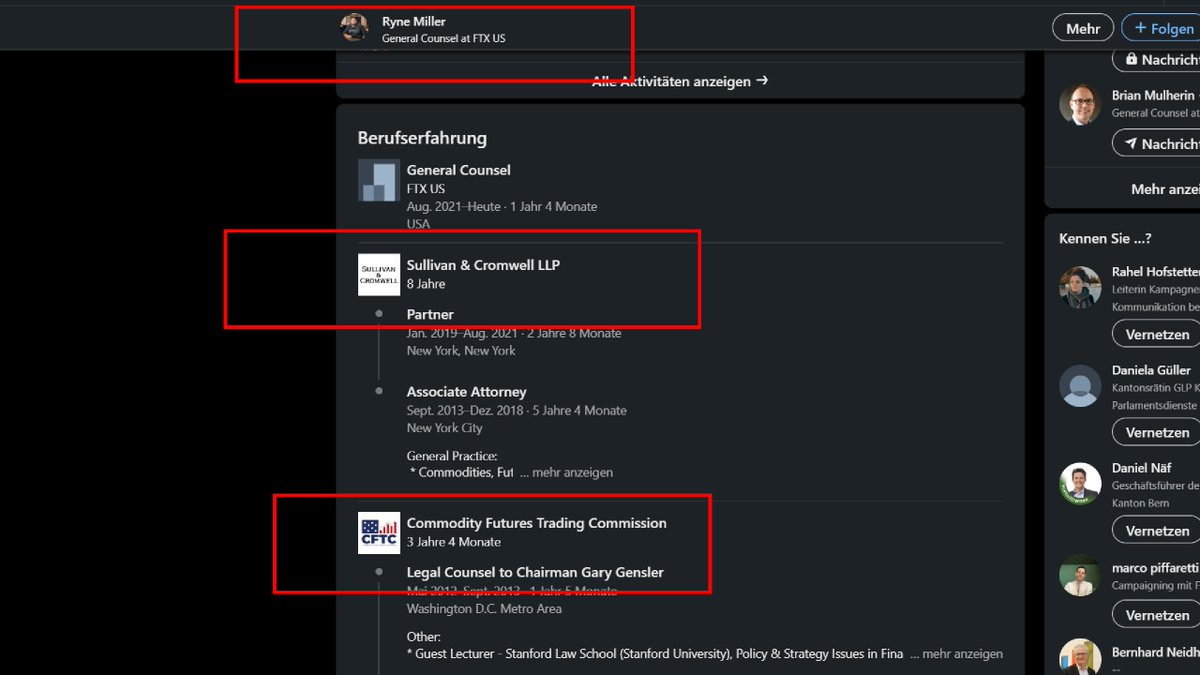Screen dimensions: 1200x675
Task: Click the Washington D.C. Metro Area text
Action: [484, 609]
